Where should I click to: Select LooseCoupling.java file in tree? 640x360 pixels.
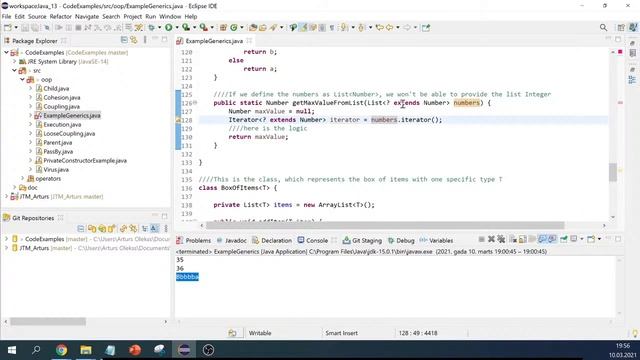(69, 133)
